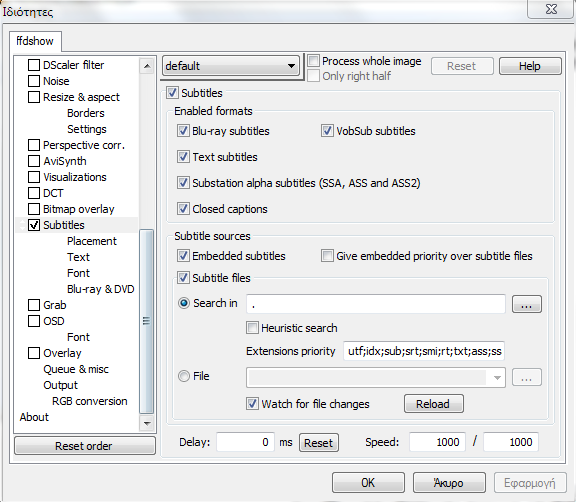Open the Font page under Subtitles

pyautogui.click(x=78, y=273)
